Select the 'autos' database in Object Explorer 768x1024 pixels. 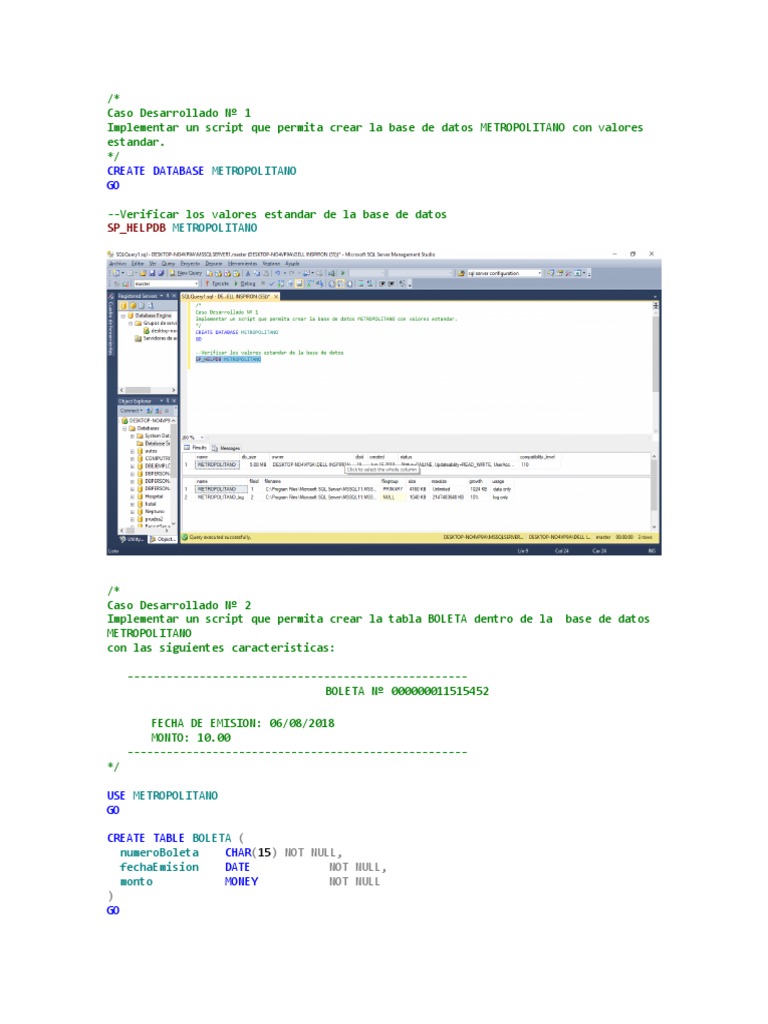pos(150,451)
